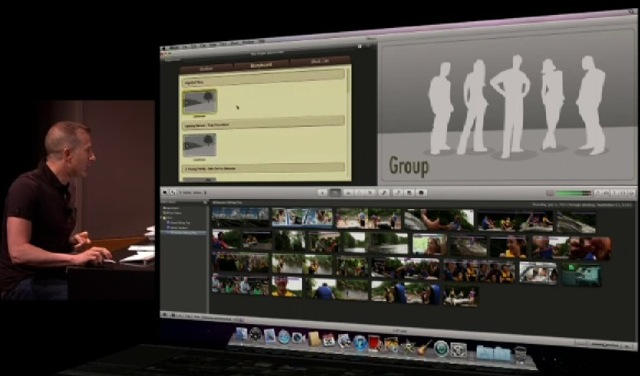Click the reject selection toolbar button
Viewport: 640px width, 376px height.
point(371,193)
